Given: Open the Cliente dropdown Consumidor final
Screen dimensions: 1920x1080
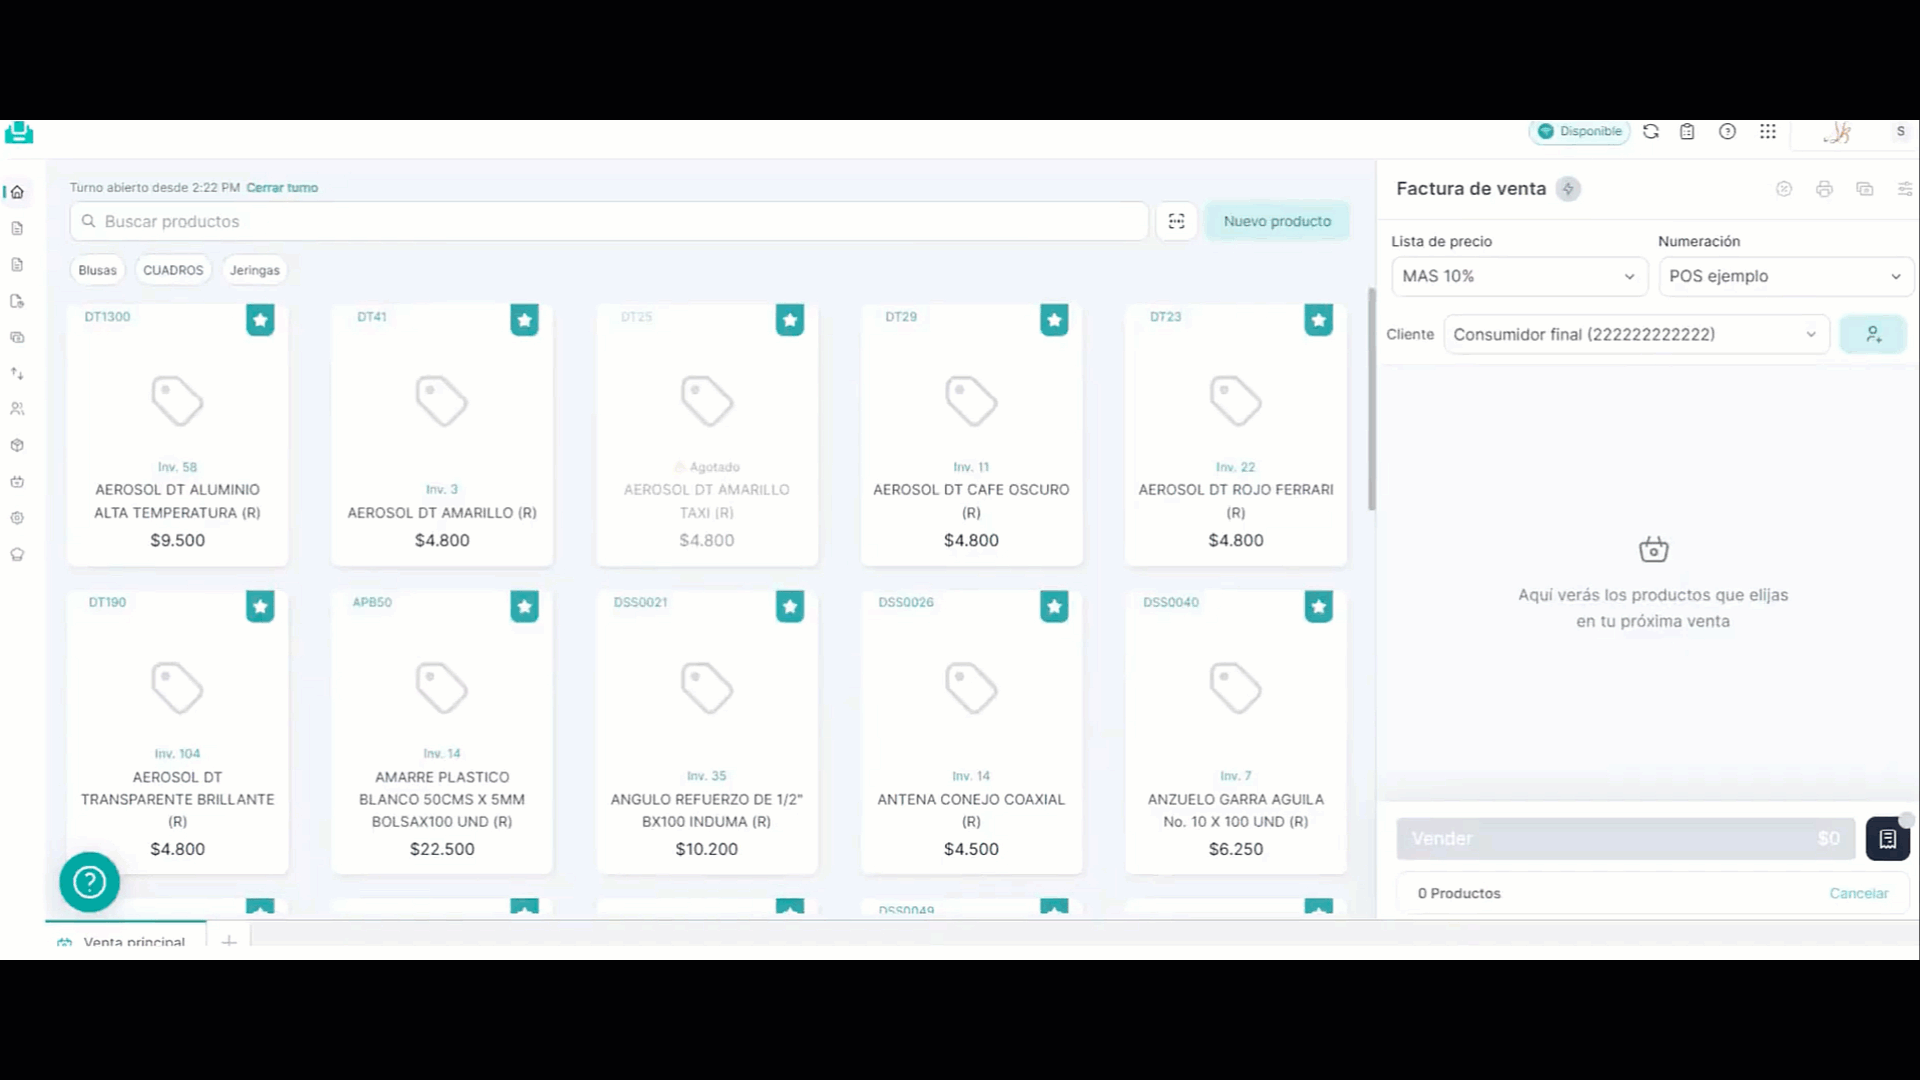Looking at the screenshot, I should click(x=1636, y=334).
